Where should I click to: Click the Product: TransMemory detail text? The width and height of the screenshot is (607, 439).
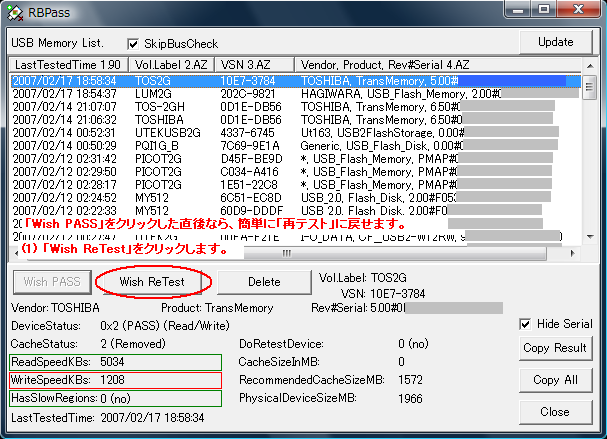[217, 308]
